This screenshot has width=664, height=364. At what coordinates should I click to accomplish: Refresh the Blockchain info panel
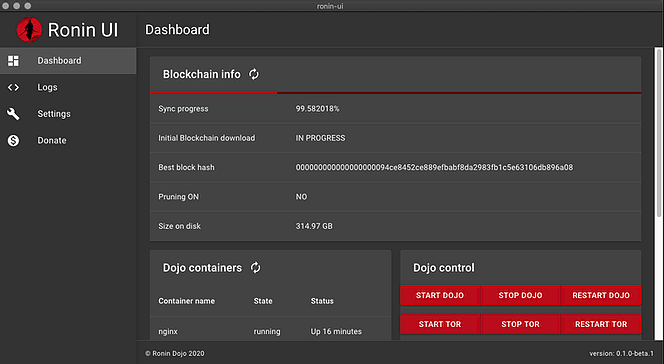pos(254,74)
